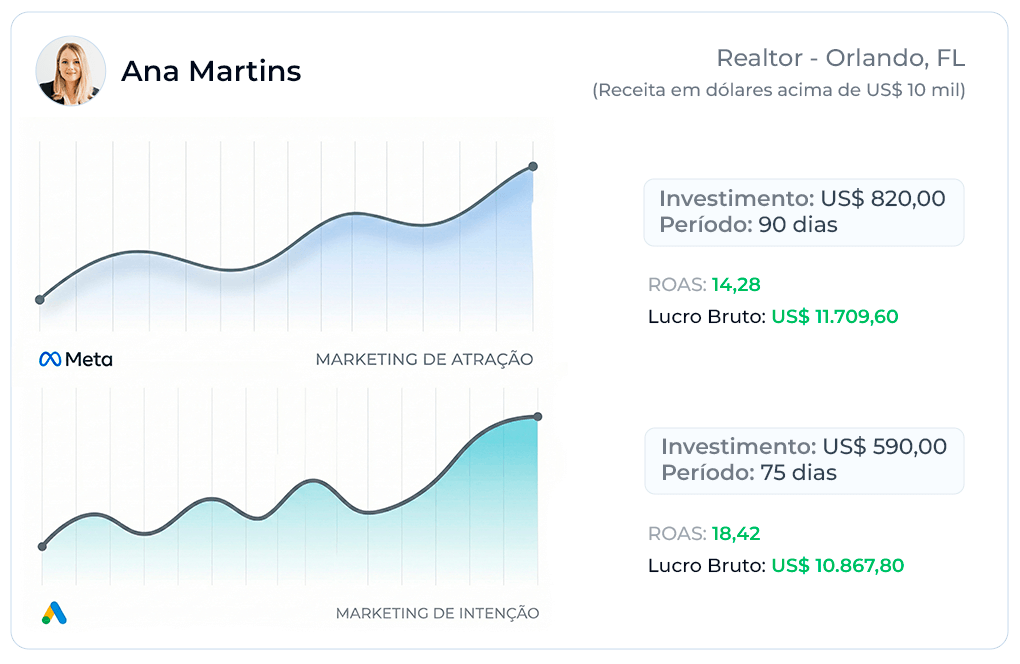
Task: Click Ana Martins profile photo
Action: pyautogui.click(x=71, y=71)
